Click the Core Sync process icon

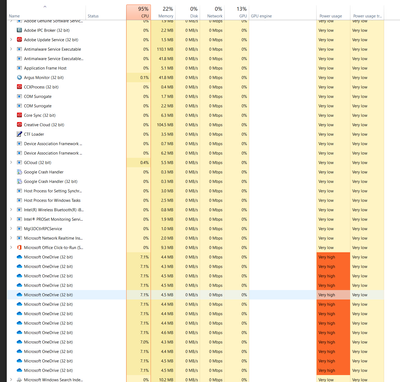(x=19, y=115)
